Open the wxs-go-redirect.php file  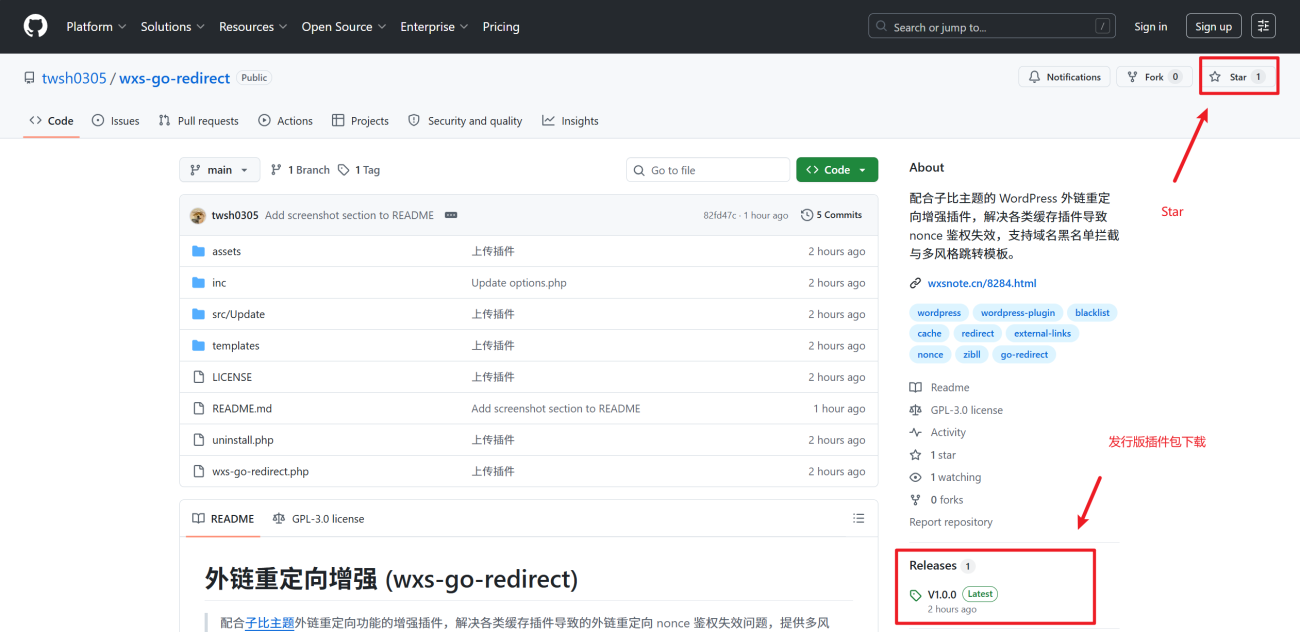pyautogui.click(x=260, y=472)
